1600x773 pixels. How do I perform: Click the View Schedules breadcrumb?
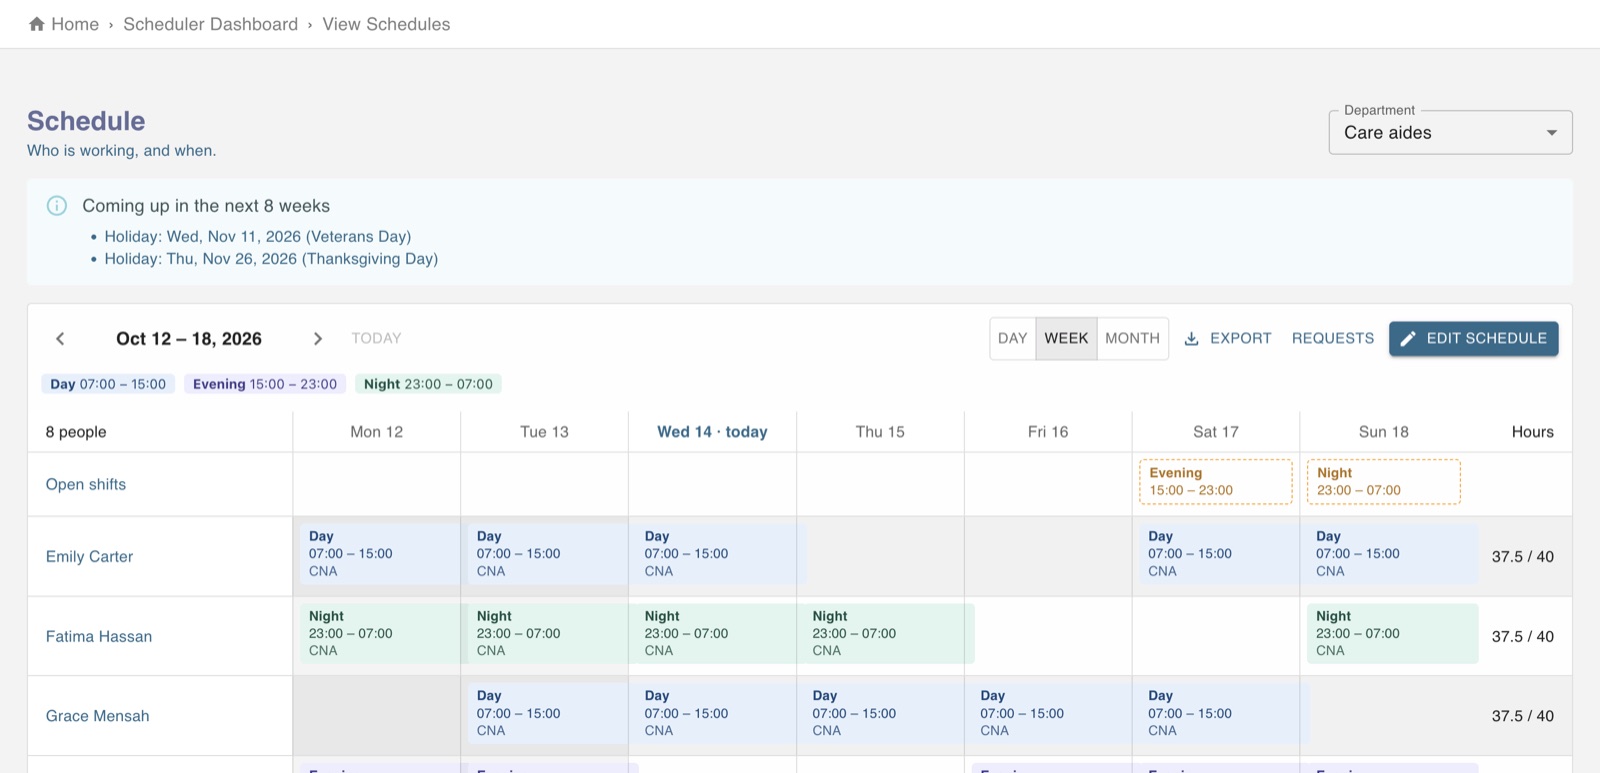pyautogui.click(x=386, y=24)
